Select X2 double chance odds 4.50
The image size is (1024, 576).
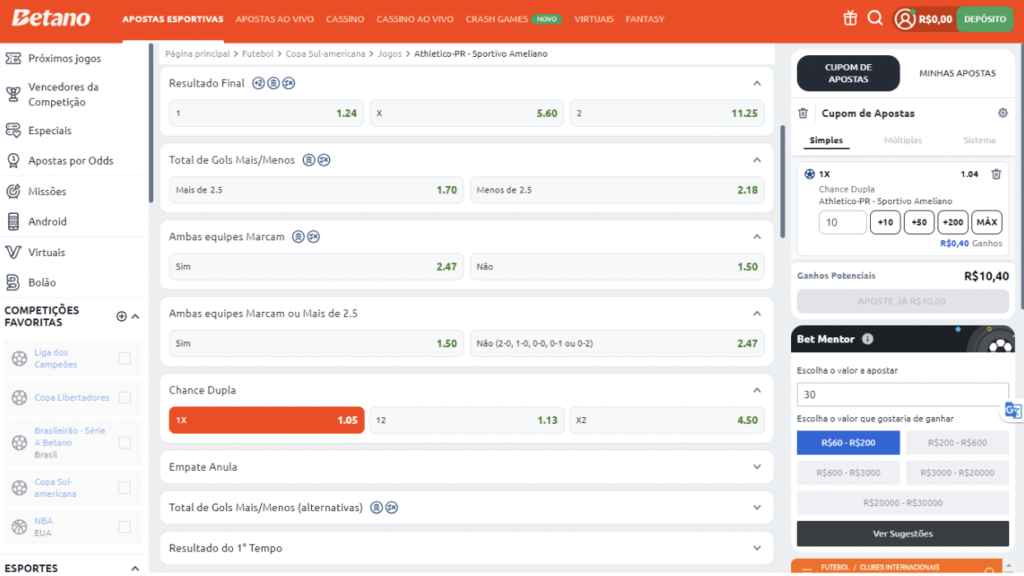(x=667, y=420)
